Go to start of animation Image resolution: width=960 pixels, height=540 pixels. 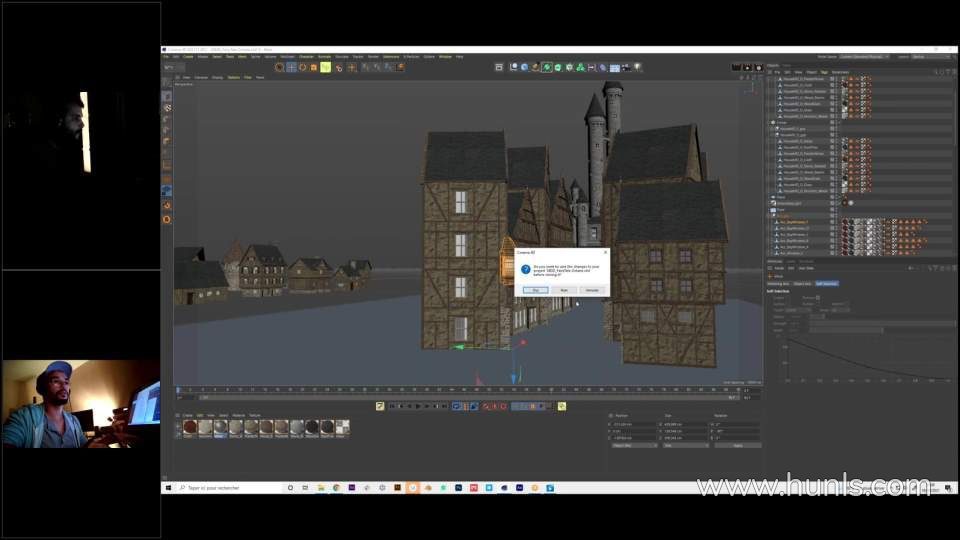pos(392,406)
